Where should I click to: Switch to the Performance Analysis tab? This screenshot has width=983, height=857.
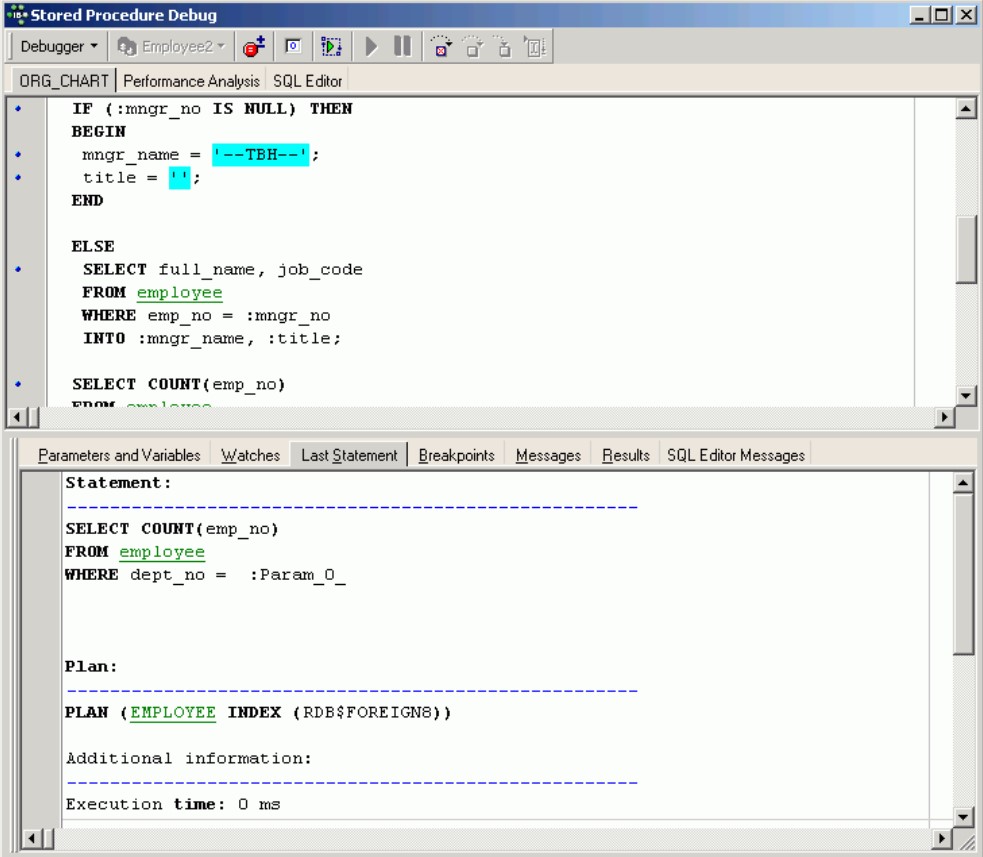pyautogui.click(x=191, y=81)
